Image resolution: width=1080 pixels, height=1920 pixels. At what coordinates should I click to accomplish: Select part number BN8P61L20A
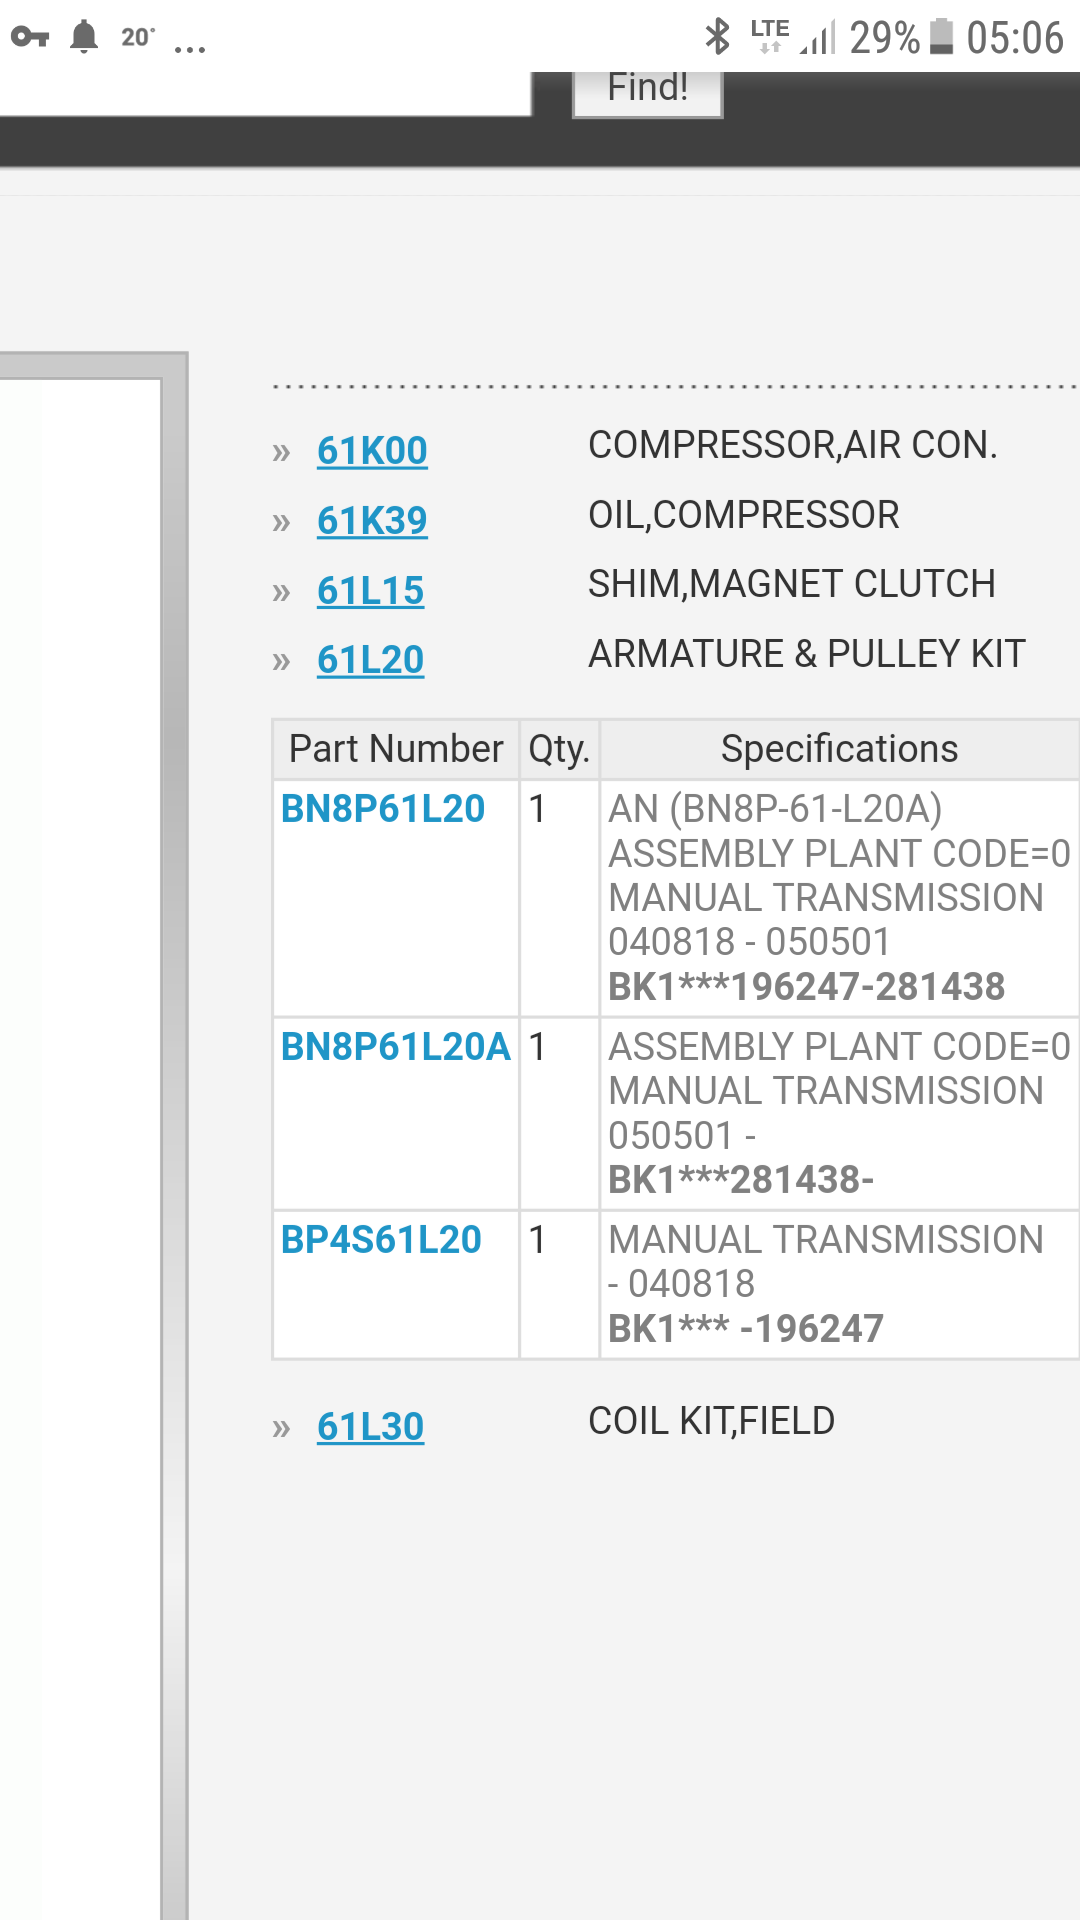[395, 1047]
